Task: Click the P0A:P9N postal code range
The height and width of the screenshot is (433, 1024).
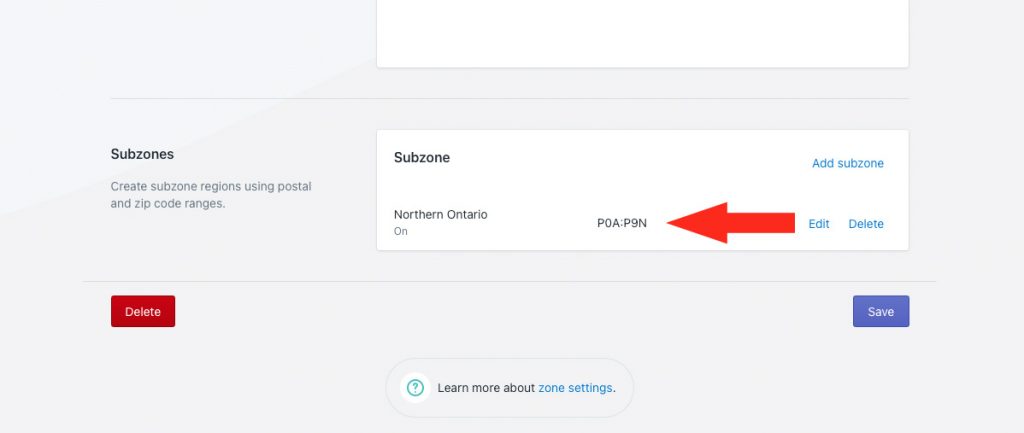Action: pos(622,223)
